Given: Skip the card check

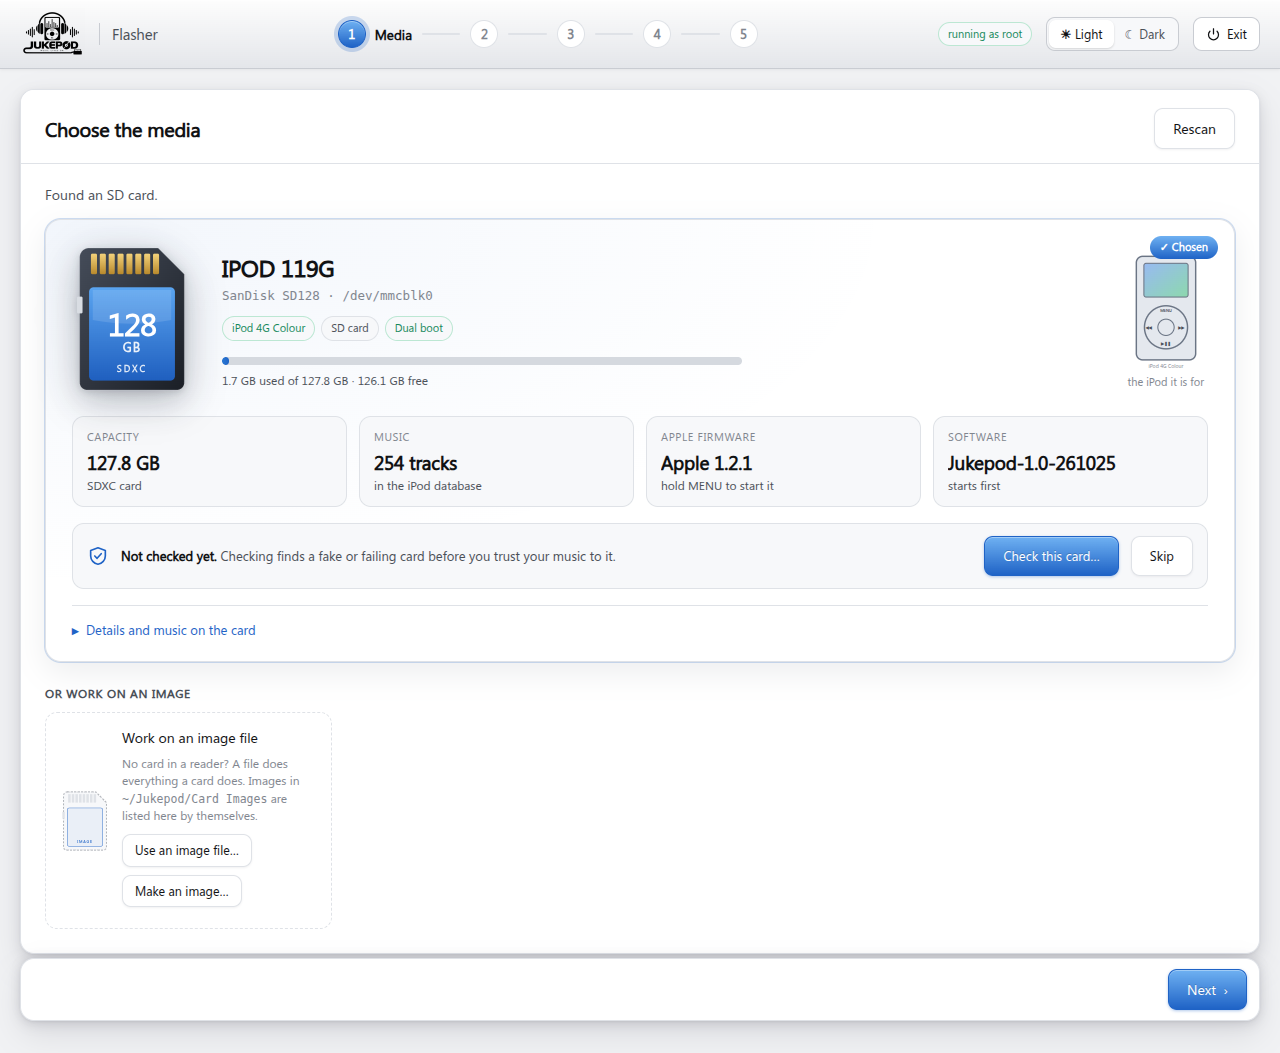Looking at the screenshot, I should (1161, 556).
